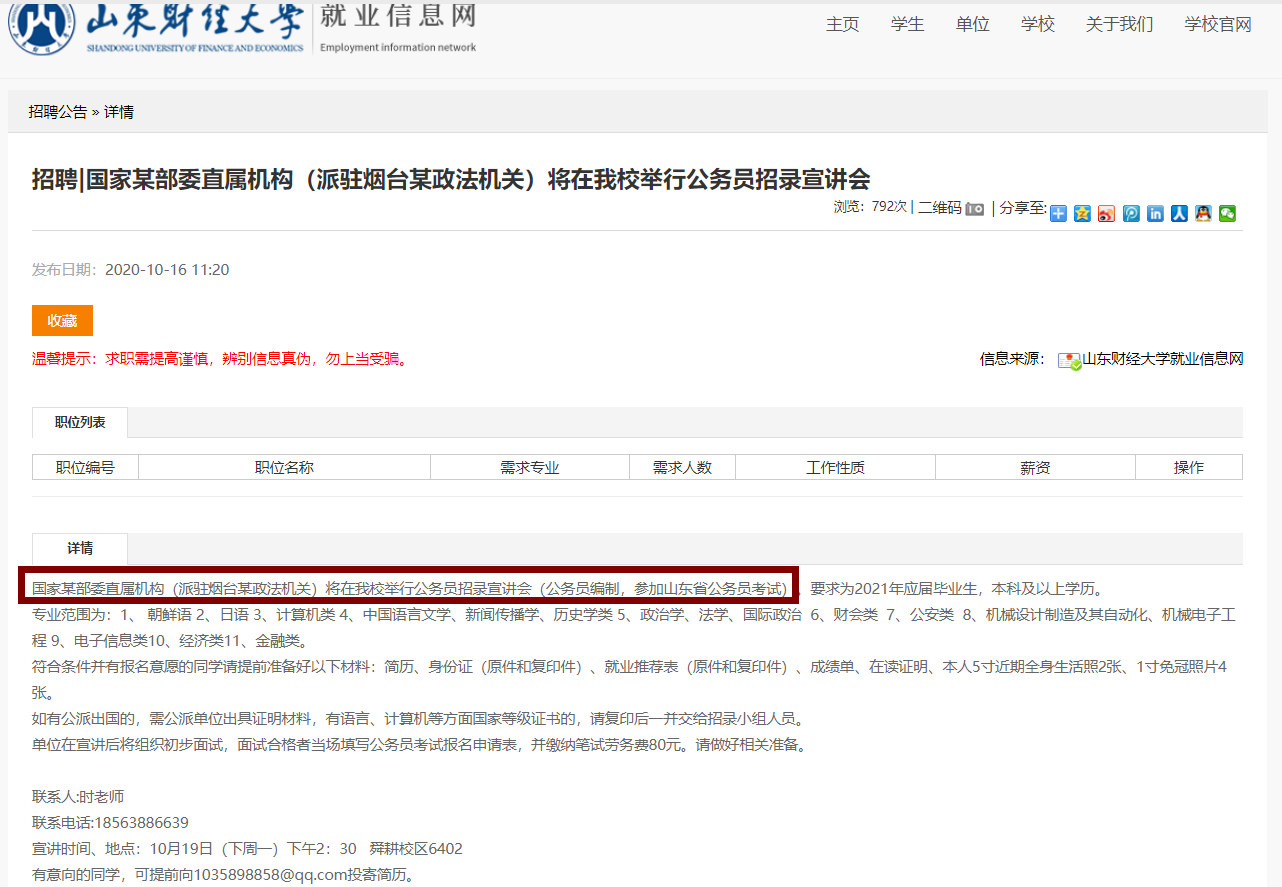Click the red 温馨提示 warning text
Image resolution: width=1282 pixels, height=887 pixels.
click(x=220, y=359)
